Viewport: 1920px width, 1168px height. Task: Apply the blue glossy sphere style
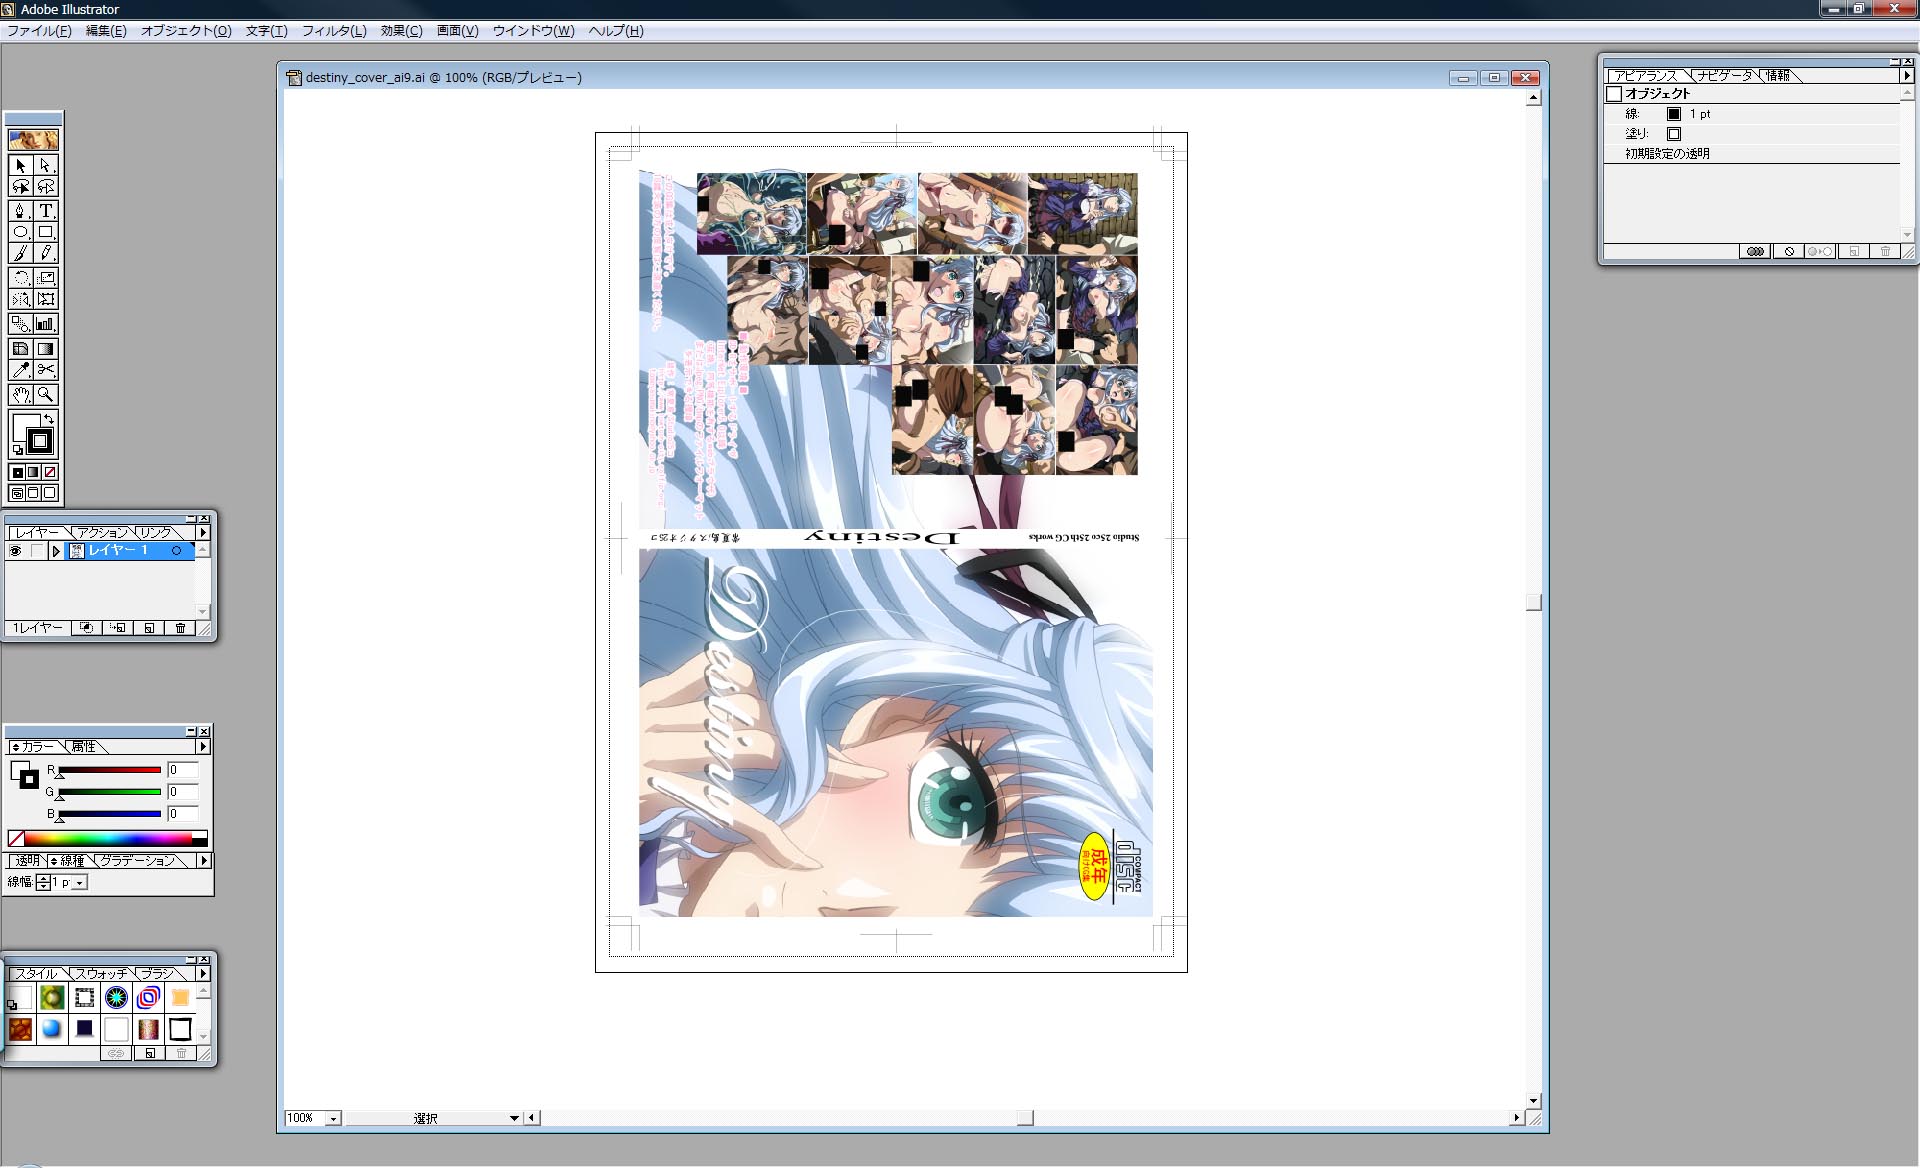pyautogui.click(x=52, y=1029)
